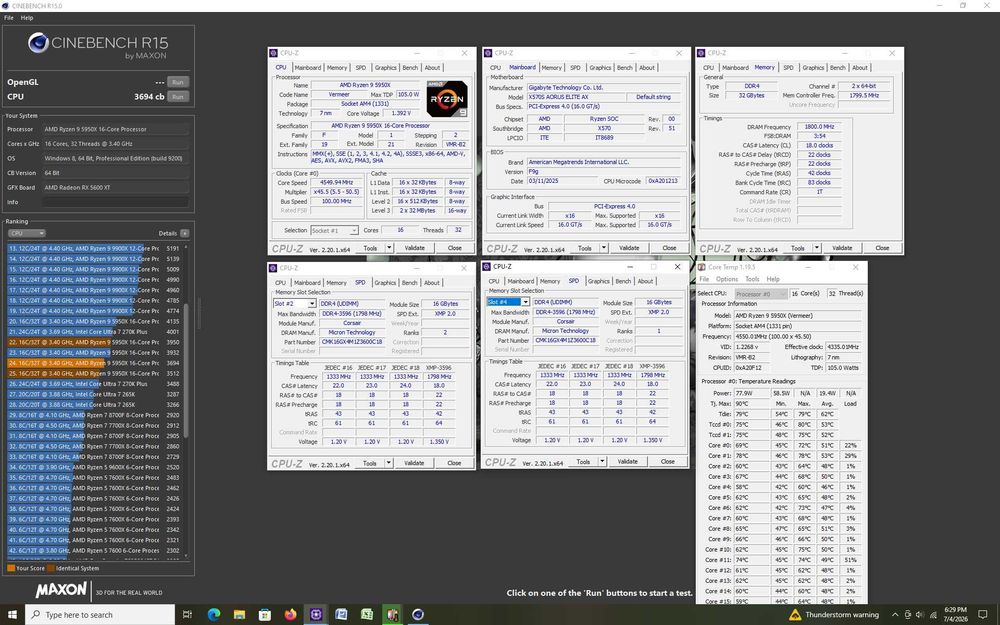Screen dimensions: 1000x625
Task: Switch to Memory tab in CPU-Z Slot #2 window
Action: coord(336,283)
